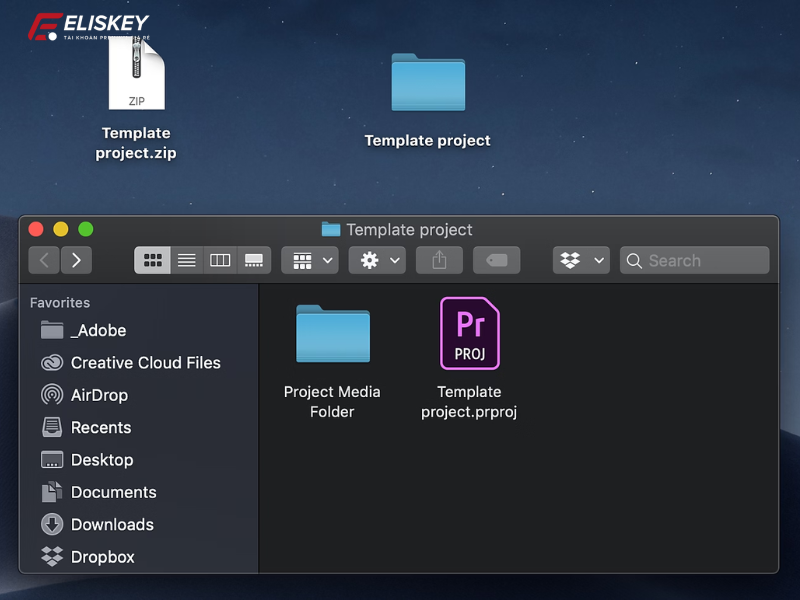
Task: Click inside the Search field
Action: [x=694, y=260]
